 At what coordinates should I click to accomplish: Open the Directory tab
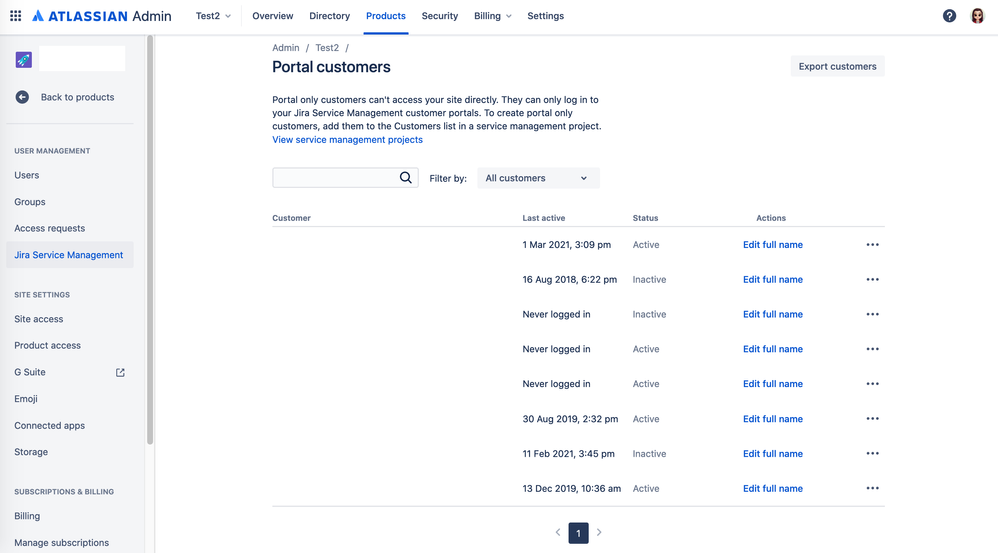tap(329, 16)
